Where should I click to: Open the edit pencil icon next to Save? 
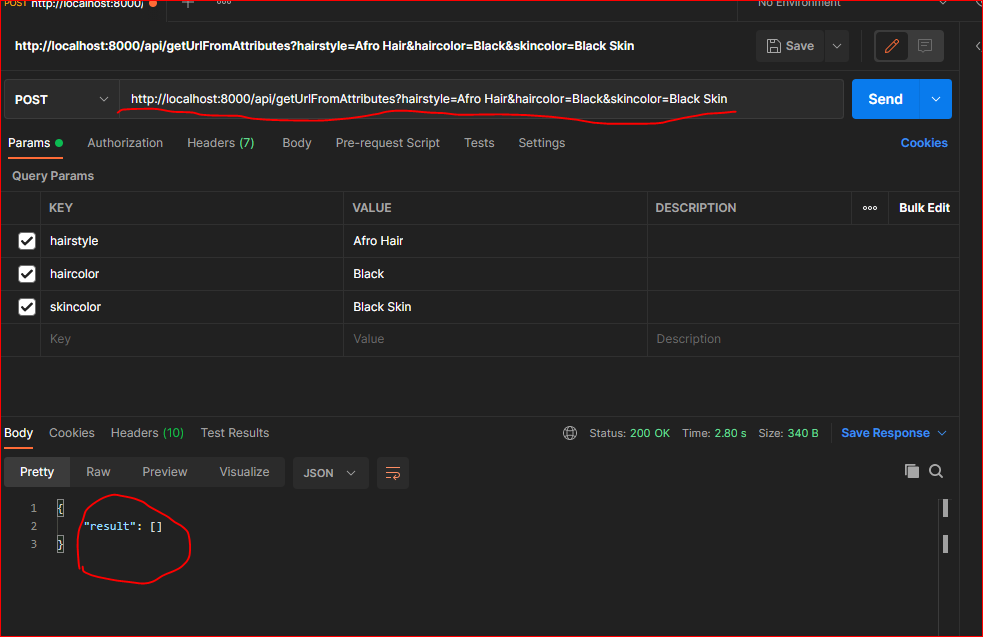pos(891,46)
